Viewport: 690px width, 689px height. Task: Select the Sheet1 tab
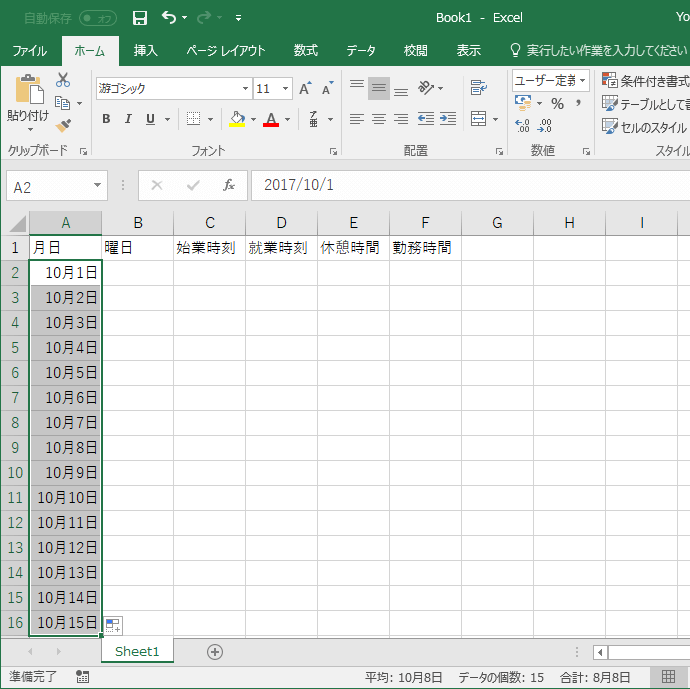pyautogui.click(x=137, y=652)
